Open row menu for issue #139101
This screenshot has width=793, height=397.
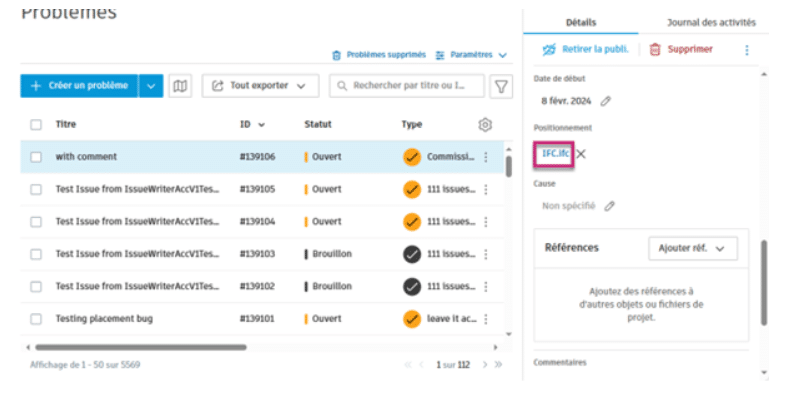pyautogui.click(x=486, y=319)
